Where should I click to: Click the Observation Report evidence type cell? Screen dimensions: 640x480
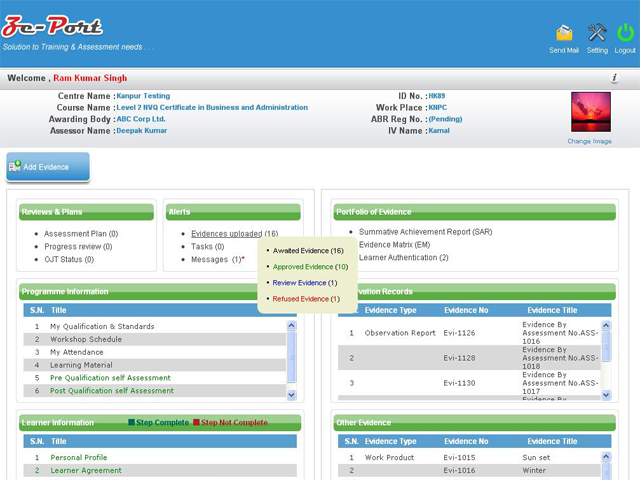(400, 333)
